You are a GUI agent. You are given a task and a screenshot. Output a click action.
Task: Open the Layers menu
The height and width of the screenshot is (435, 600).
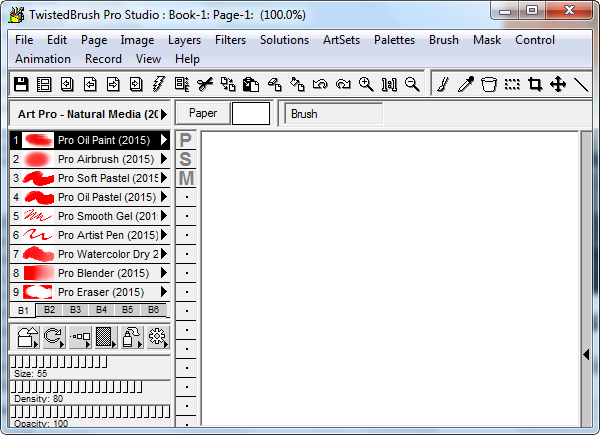(x=184, y=40)
